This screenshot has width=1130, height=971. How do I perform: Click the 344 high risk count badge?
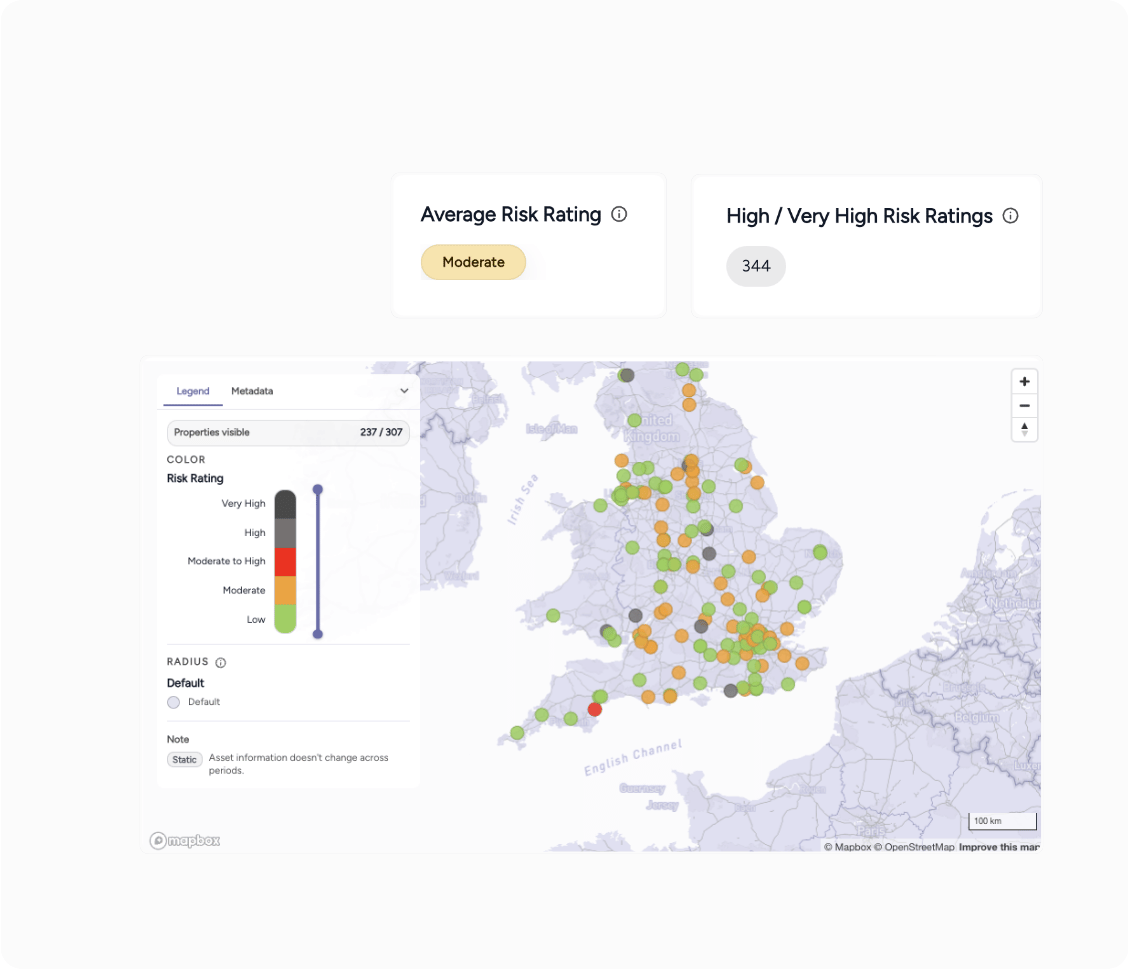(x=756, y=266)
